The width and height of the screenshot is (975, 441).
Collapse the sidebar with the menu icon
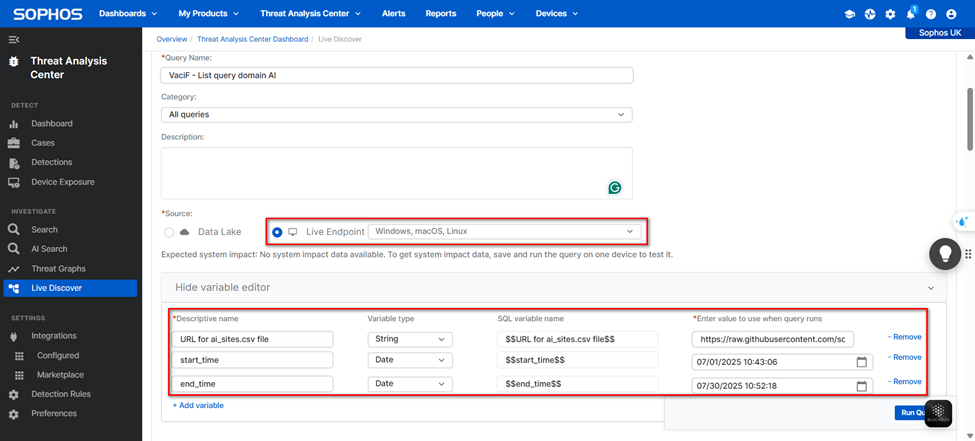click(x=13, y=39)
